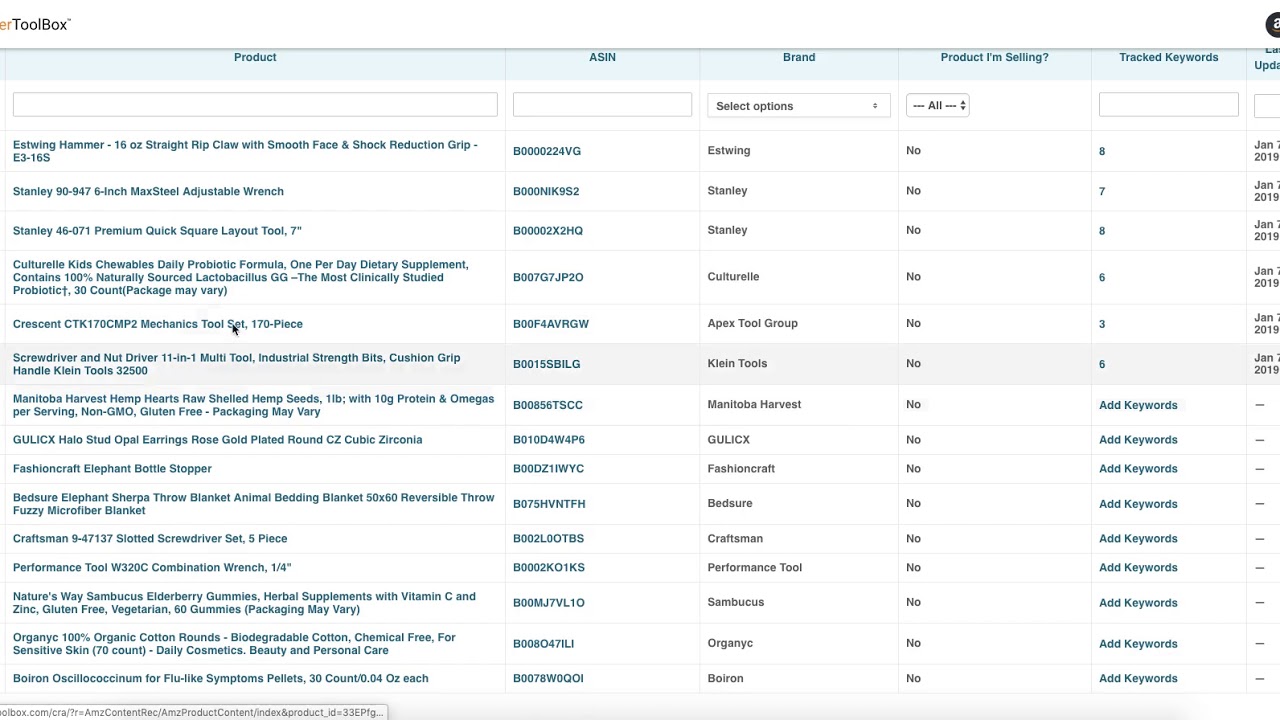Click ASIN B0078W0QOI
This screenshot has height=720, width=1280.
(548, 678)
